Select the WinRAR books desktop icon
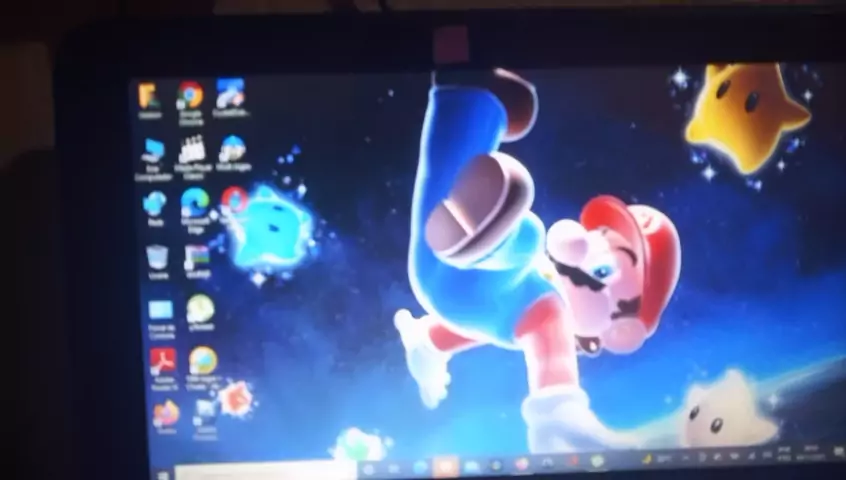 tap(197, 258)
